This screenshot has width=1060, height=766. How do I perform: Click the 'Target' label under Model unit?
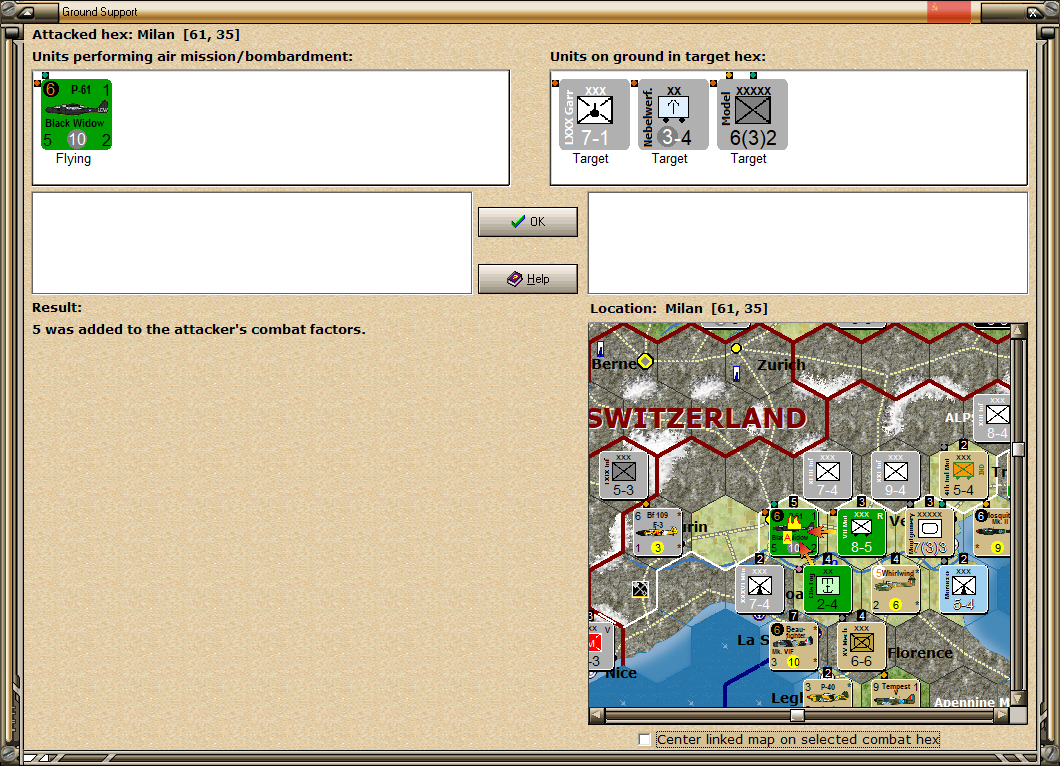point(748,158)
